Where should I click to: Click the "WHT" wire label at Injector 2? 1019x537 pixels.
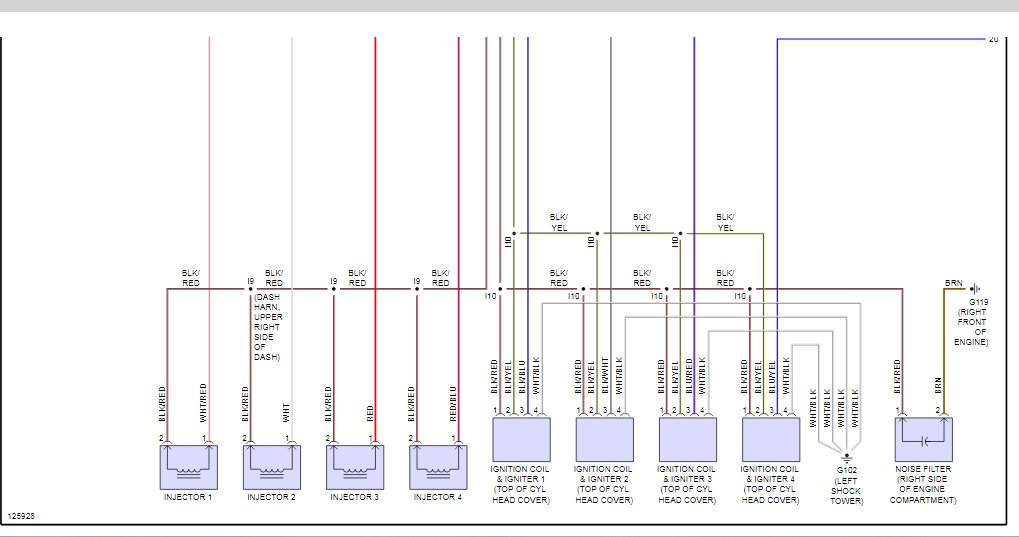click(286, 413)
